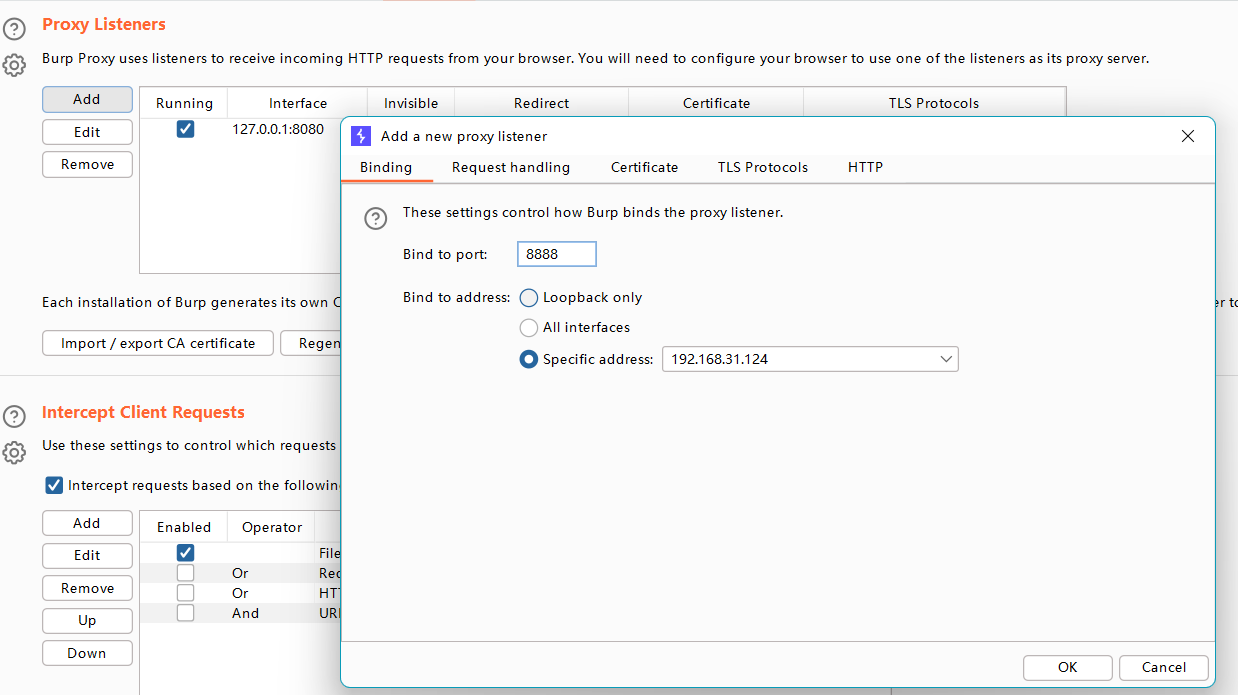Enable the And rule checkbox

pos(185,613)
